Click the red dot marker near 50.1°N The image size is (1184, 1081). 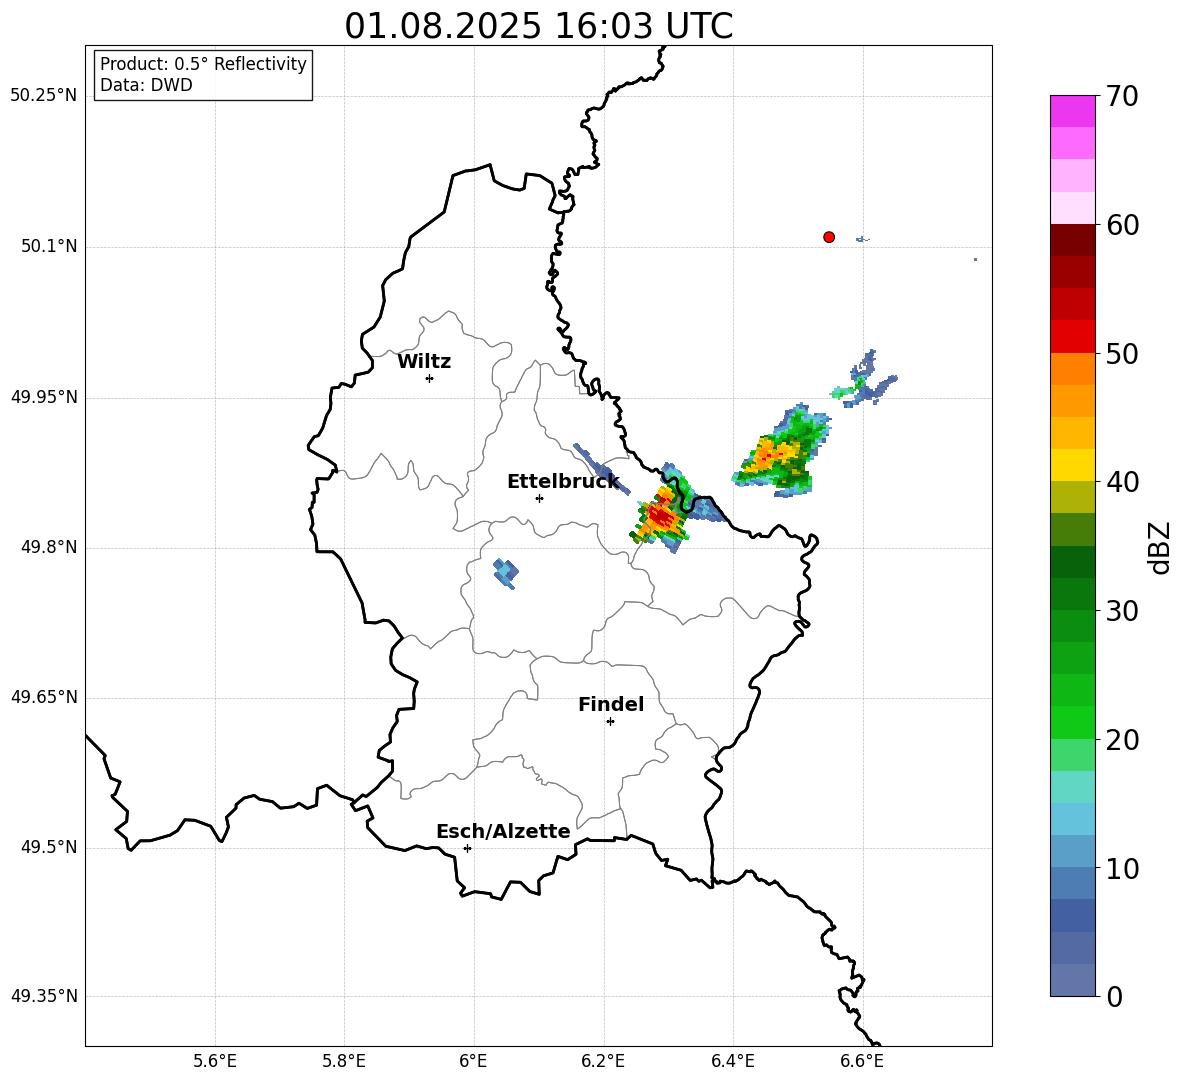point(829,237)
